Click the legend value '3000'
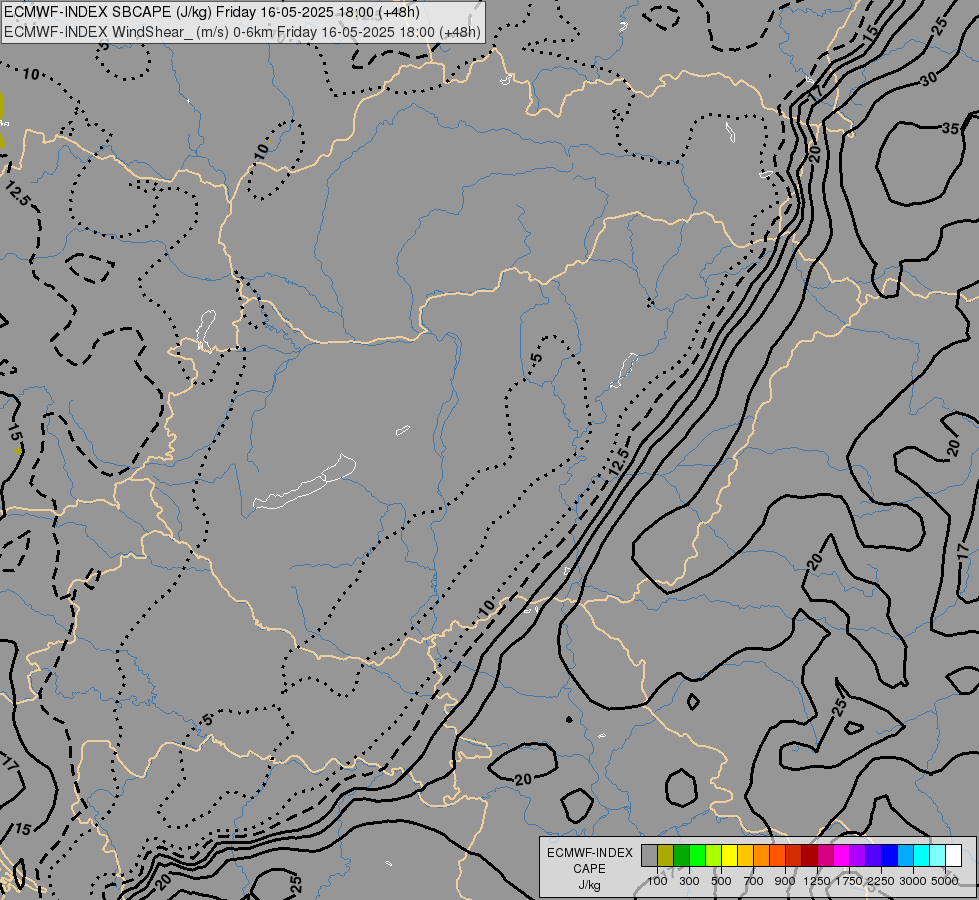The image size is (979, 900). (913, 881)
